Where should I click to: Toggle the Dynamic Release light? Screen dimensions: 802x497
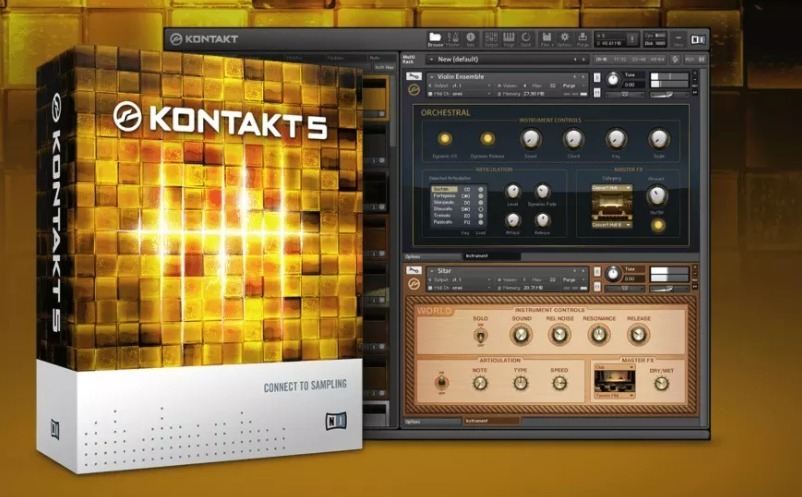click(487, 139)
